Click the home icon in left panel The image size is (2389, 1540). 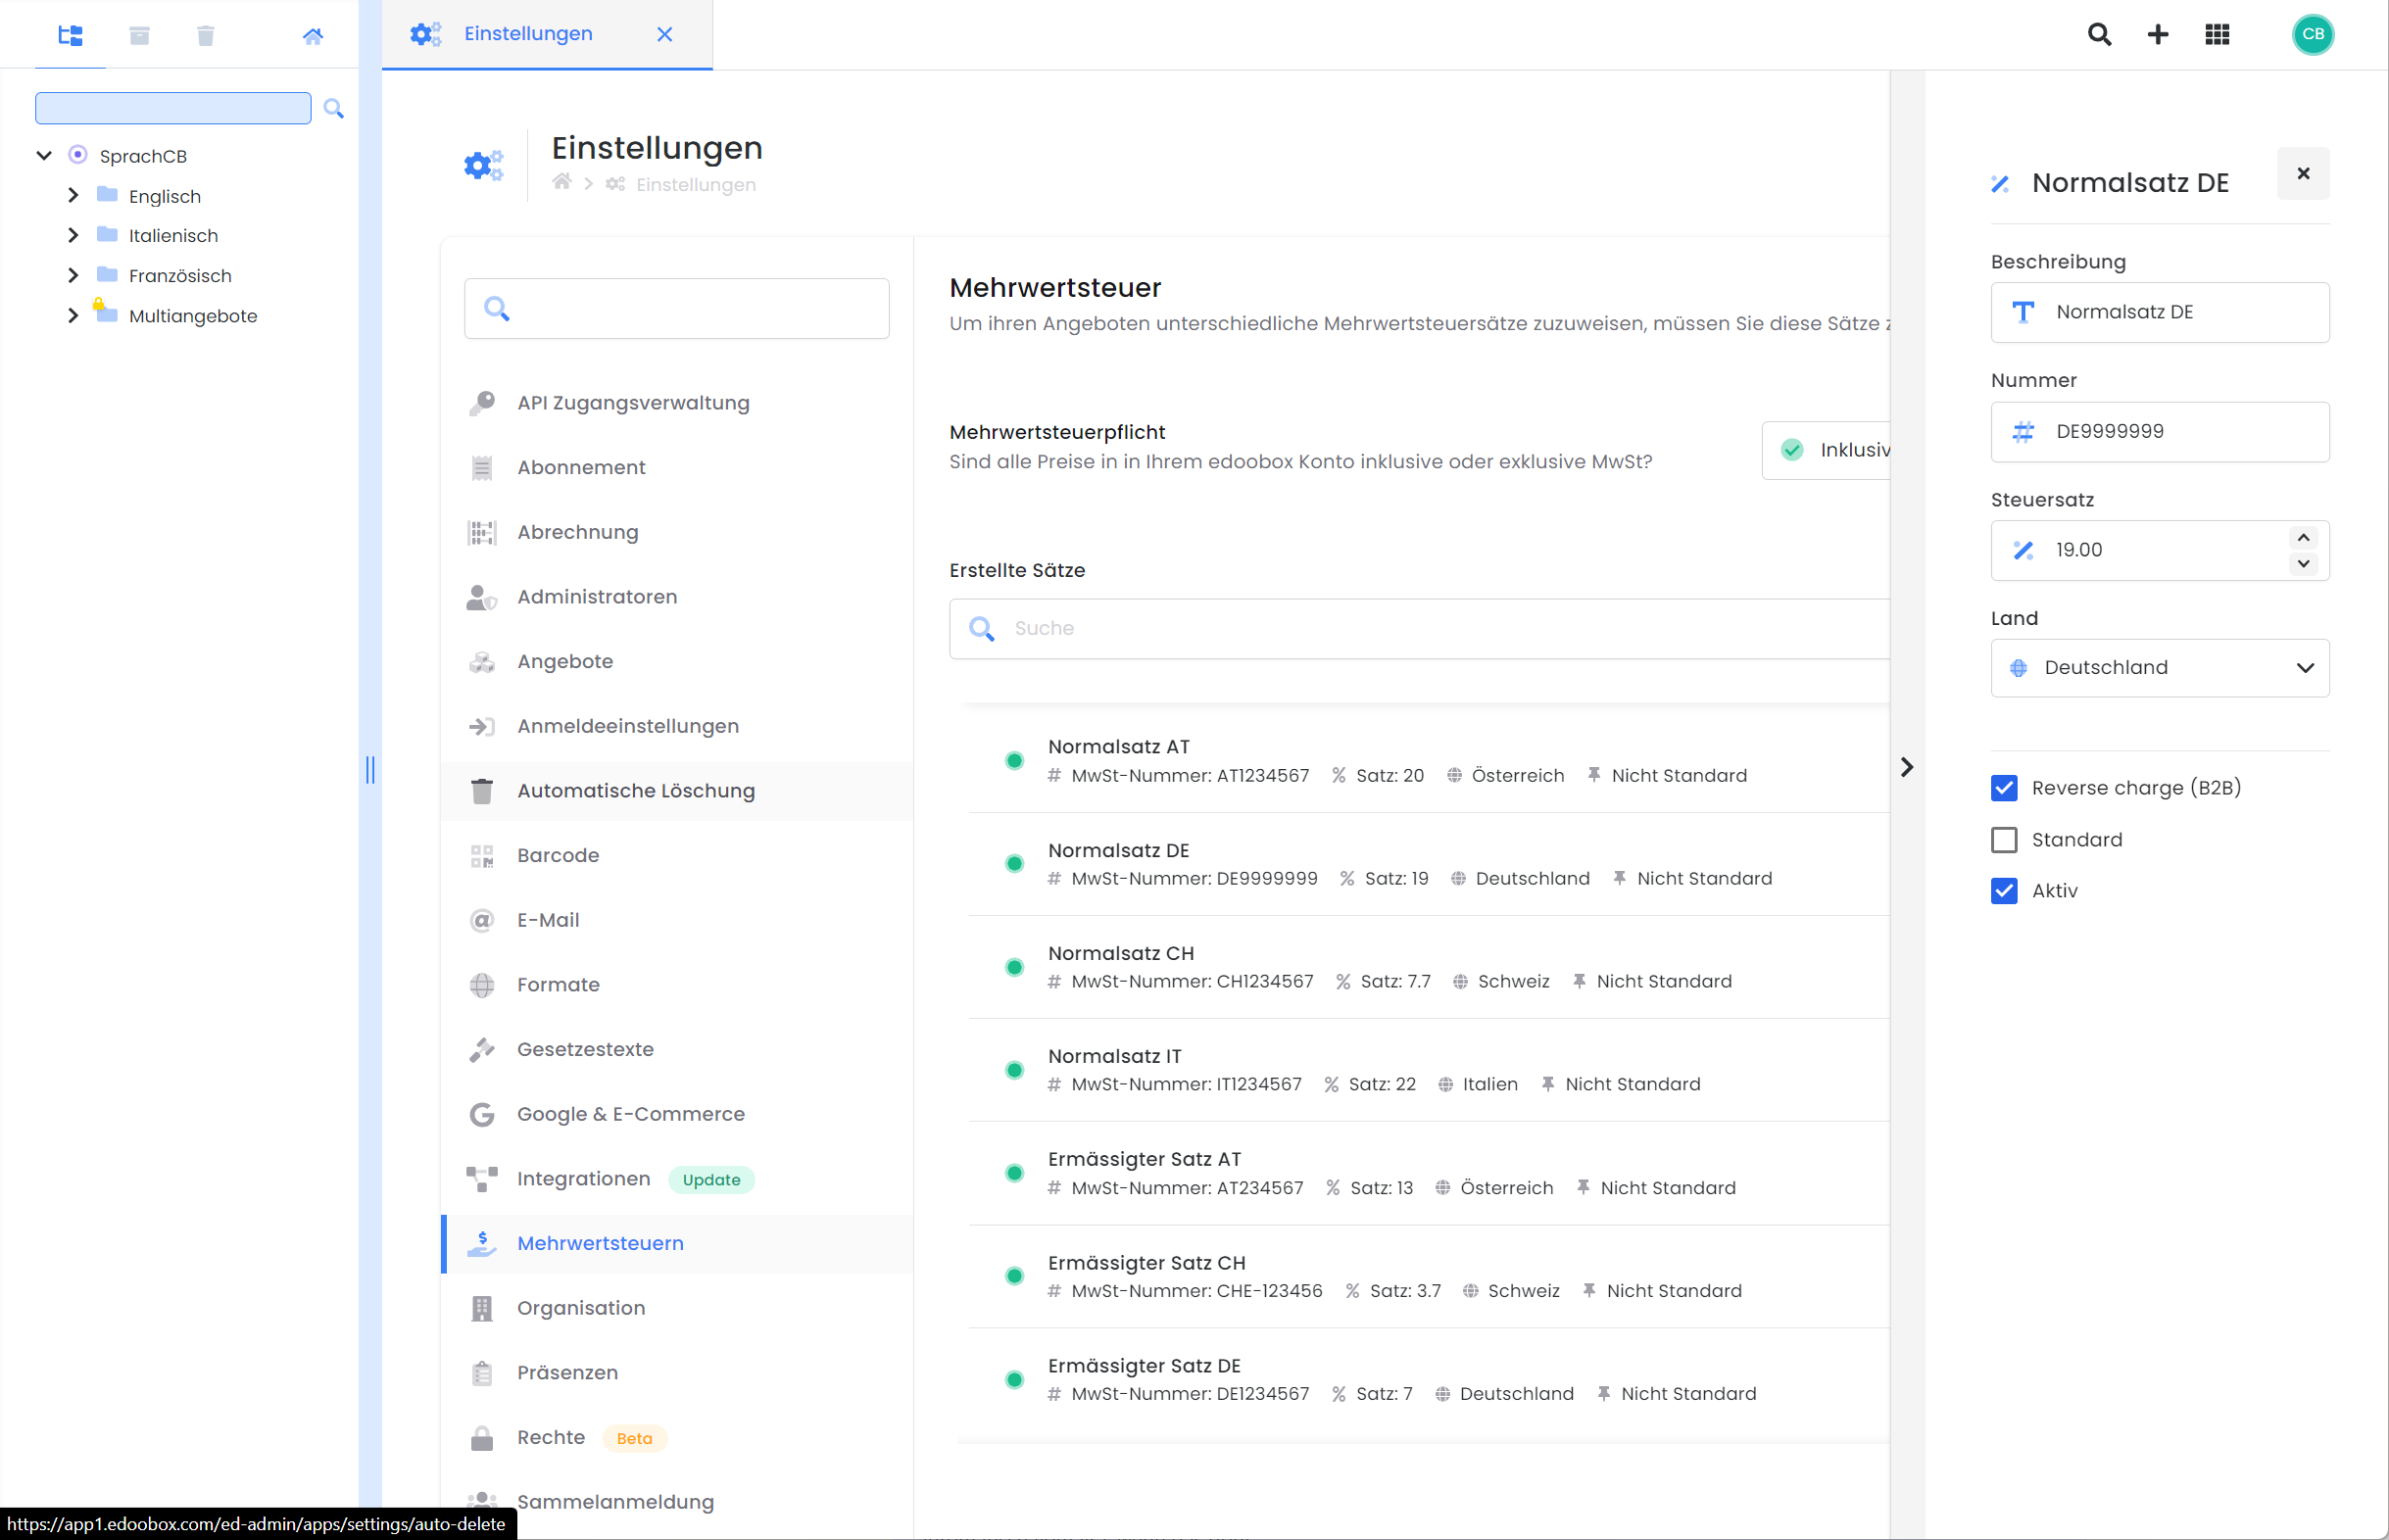coord(312,36)
